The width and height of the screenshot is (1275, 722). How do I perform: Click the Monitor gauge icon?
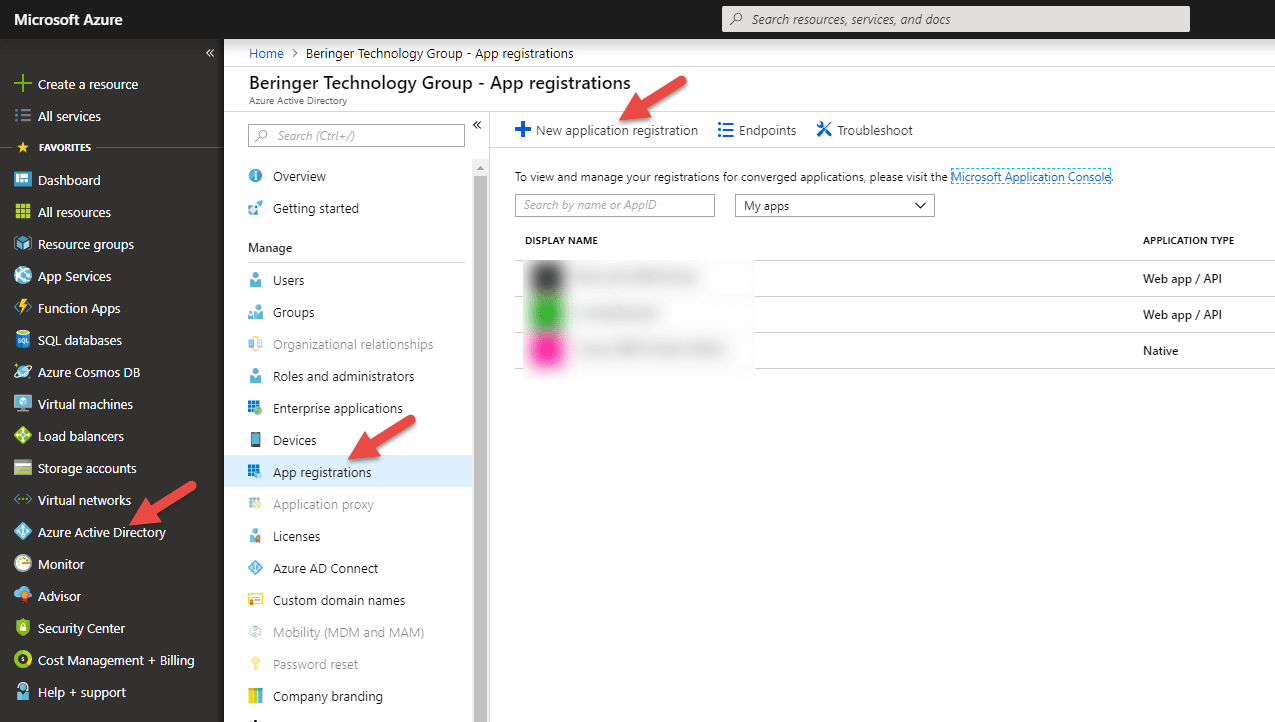pos(23,564)
